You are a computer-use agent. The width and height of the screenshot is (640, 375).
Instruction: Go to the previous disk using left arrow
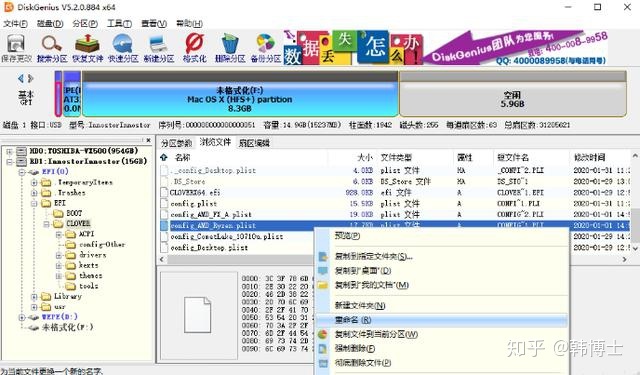coord(21,78)
